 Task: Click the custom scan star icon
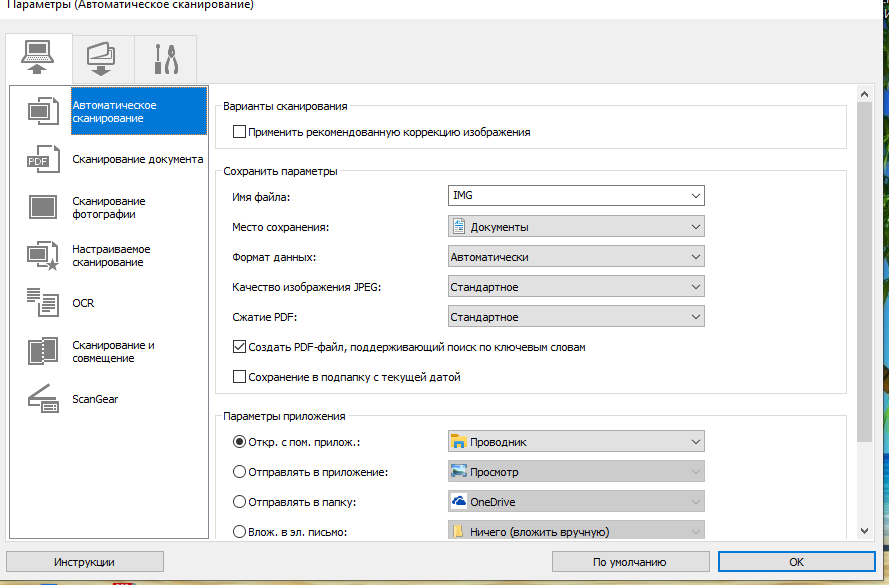[43, 256]
